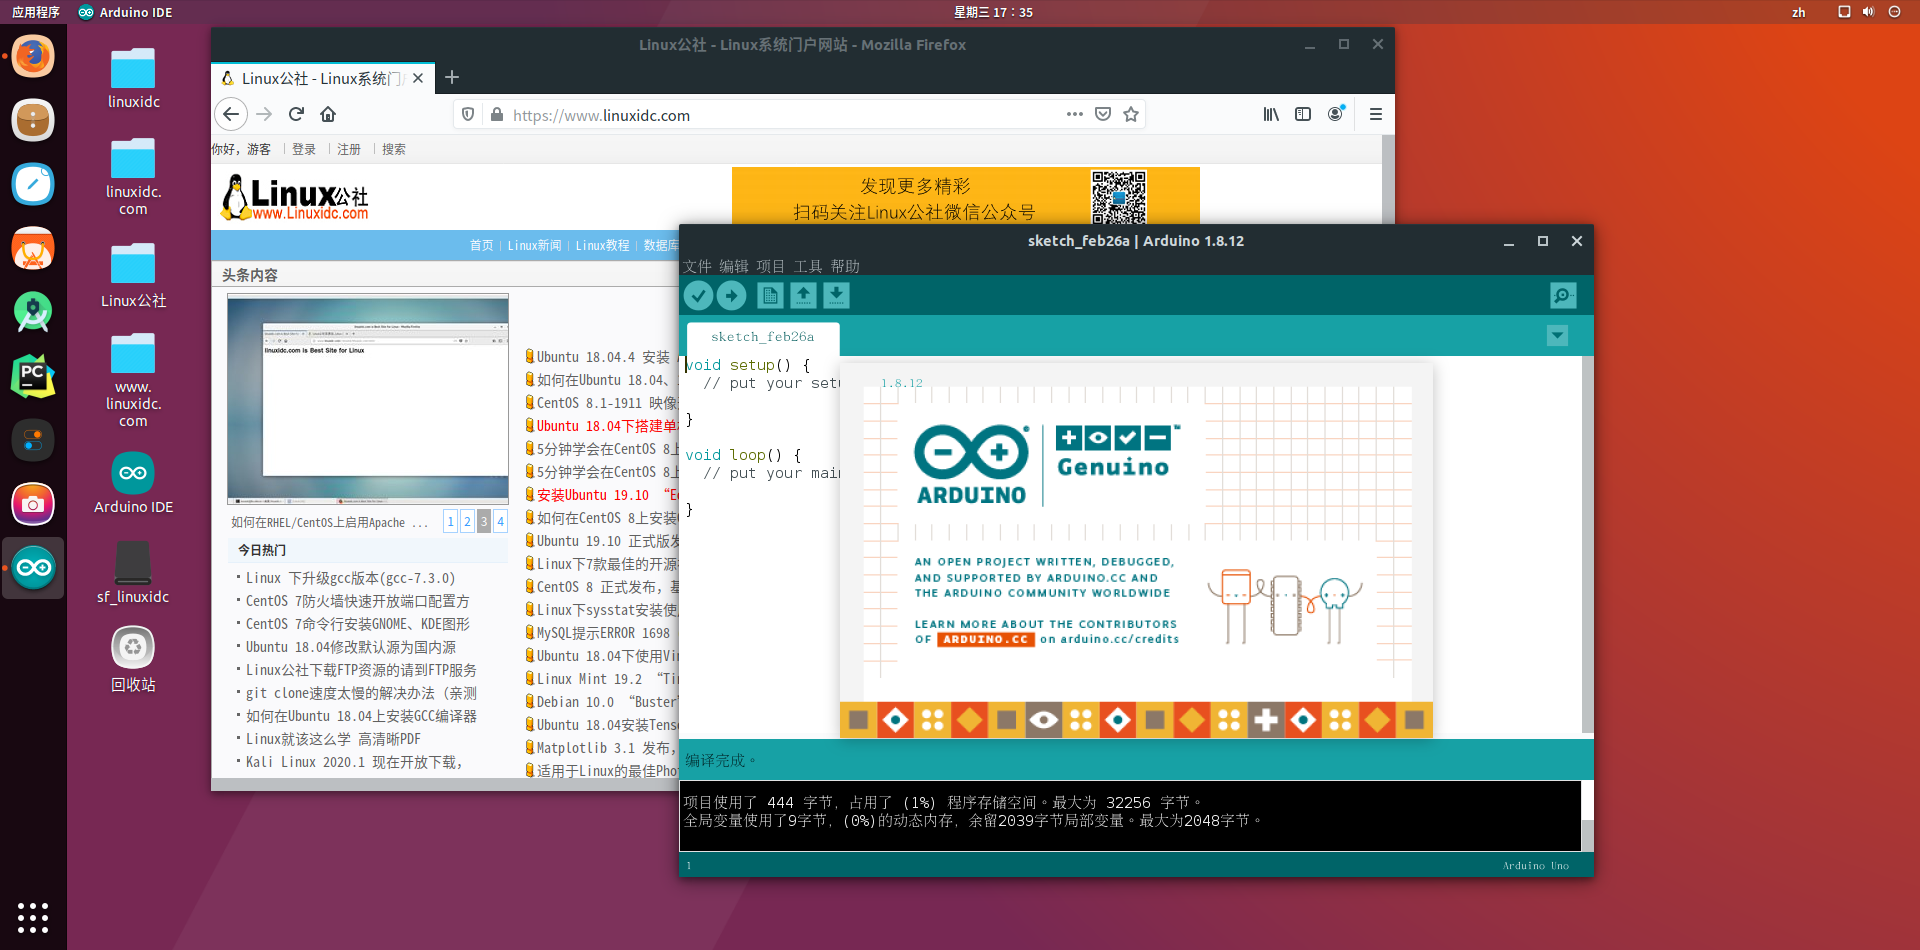Launch Arduino IDE from the Ubuntu dock

tap(33, 567)
